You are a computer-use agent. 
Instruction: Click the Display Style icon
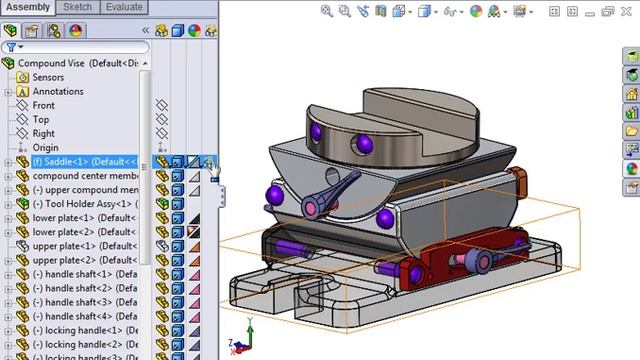pos(424,11)
